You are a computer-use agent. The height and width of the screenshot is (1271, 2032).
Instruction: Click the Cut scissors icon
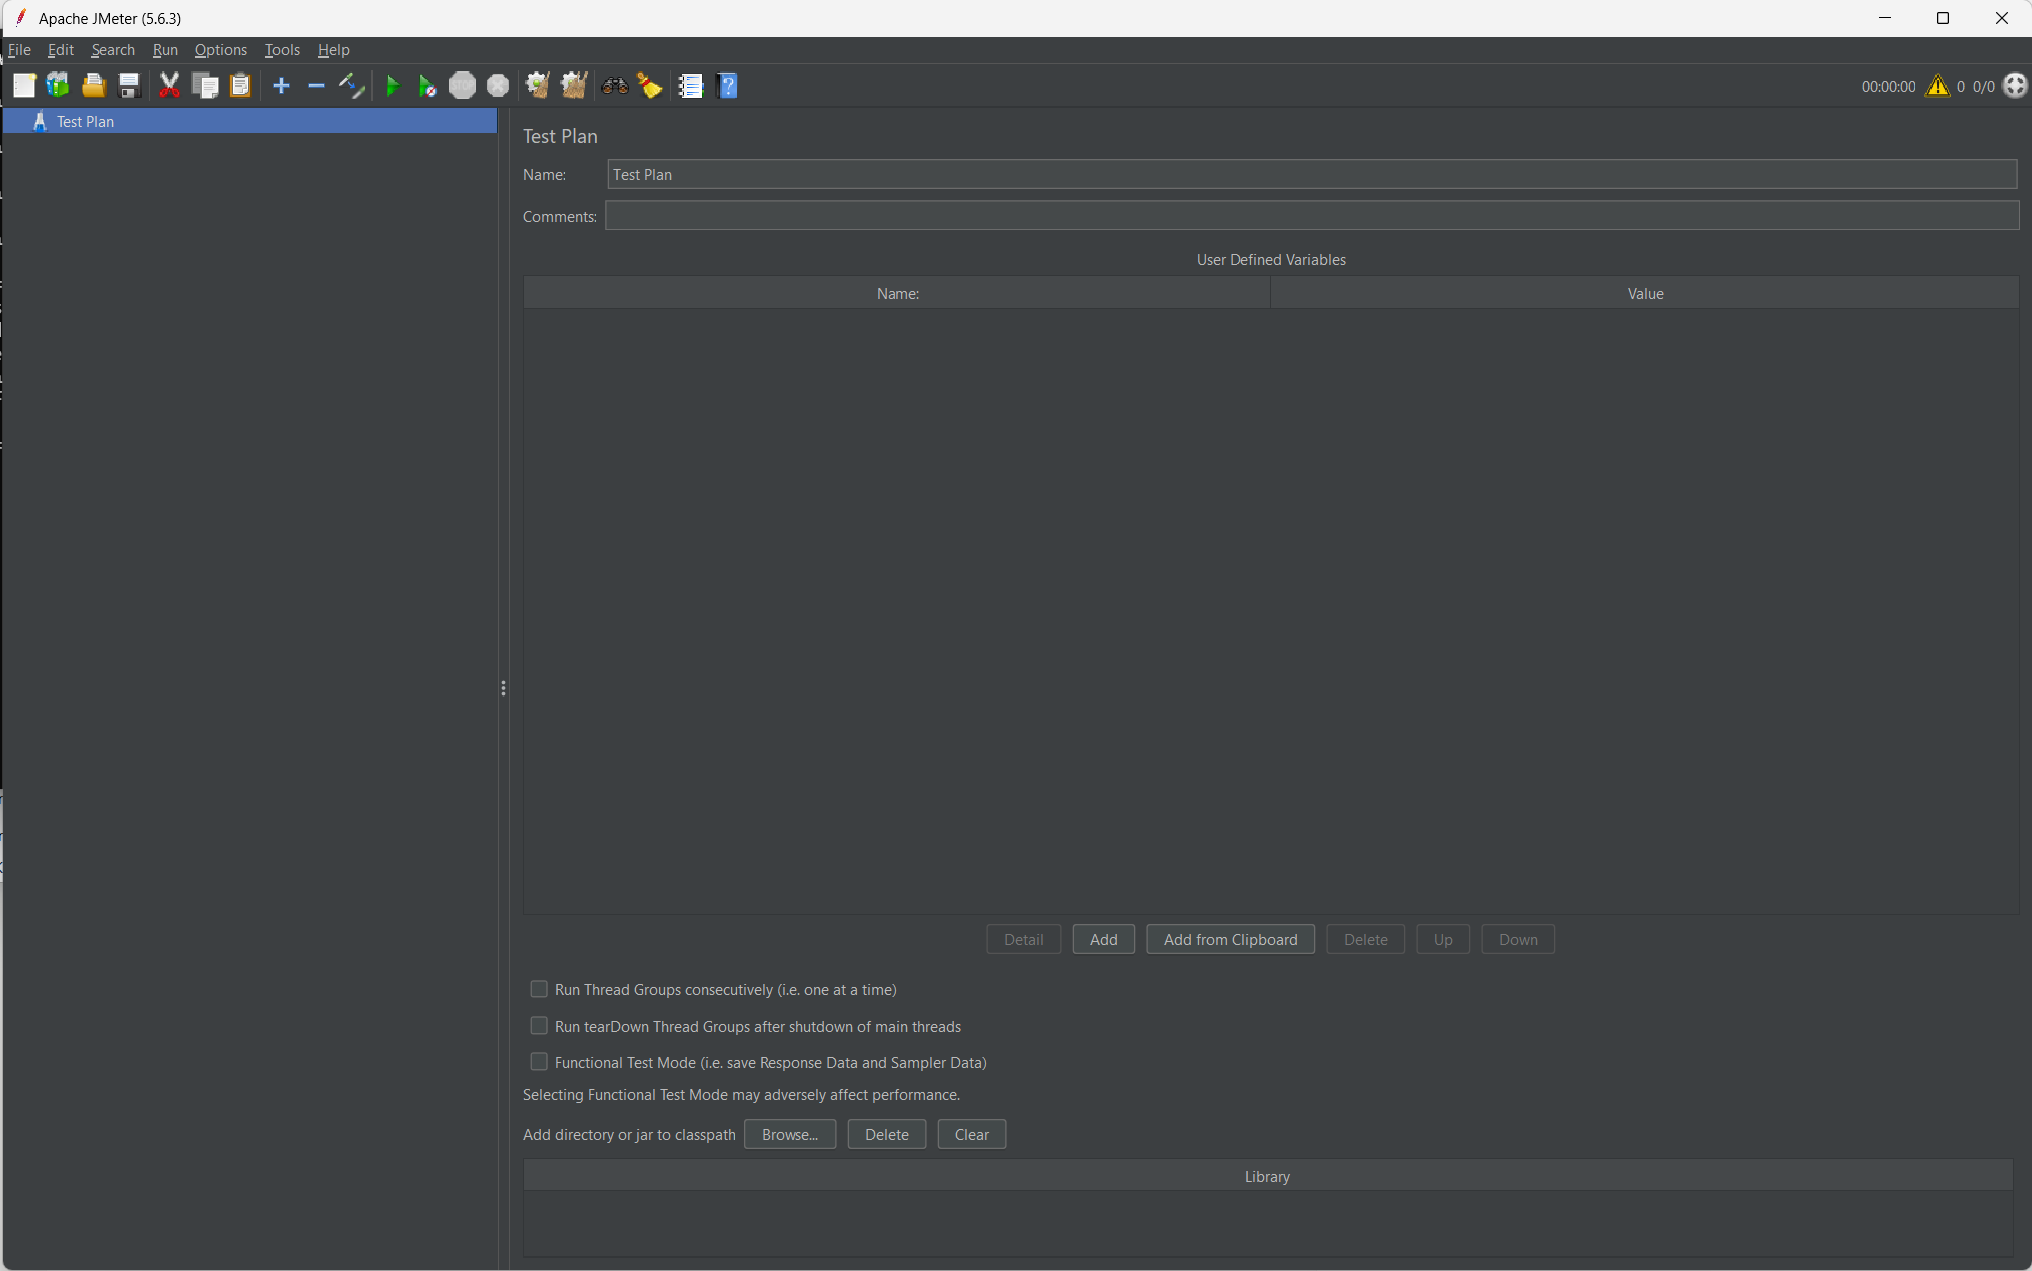[x=169, y=86]
